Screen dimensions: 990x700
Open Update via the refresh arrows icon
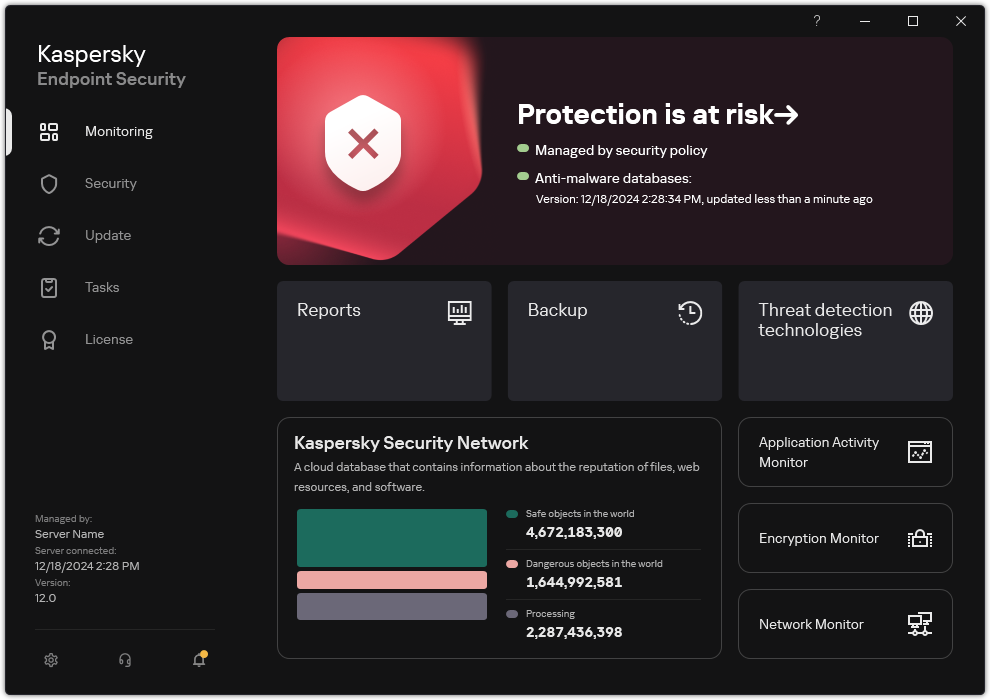(x=49, y=235)
